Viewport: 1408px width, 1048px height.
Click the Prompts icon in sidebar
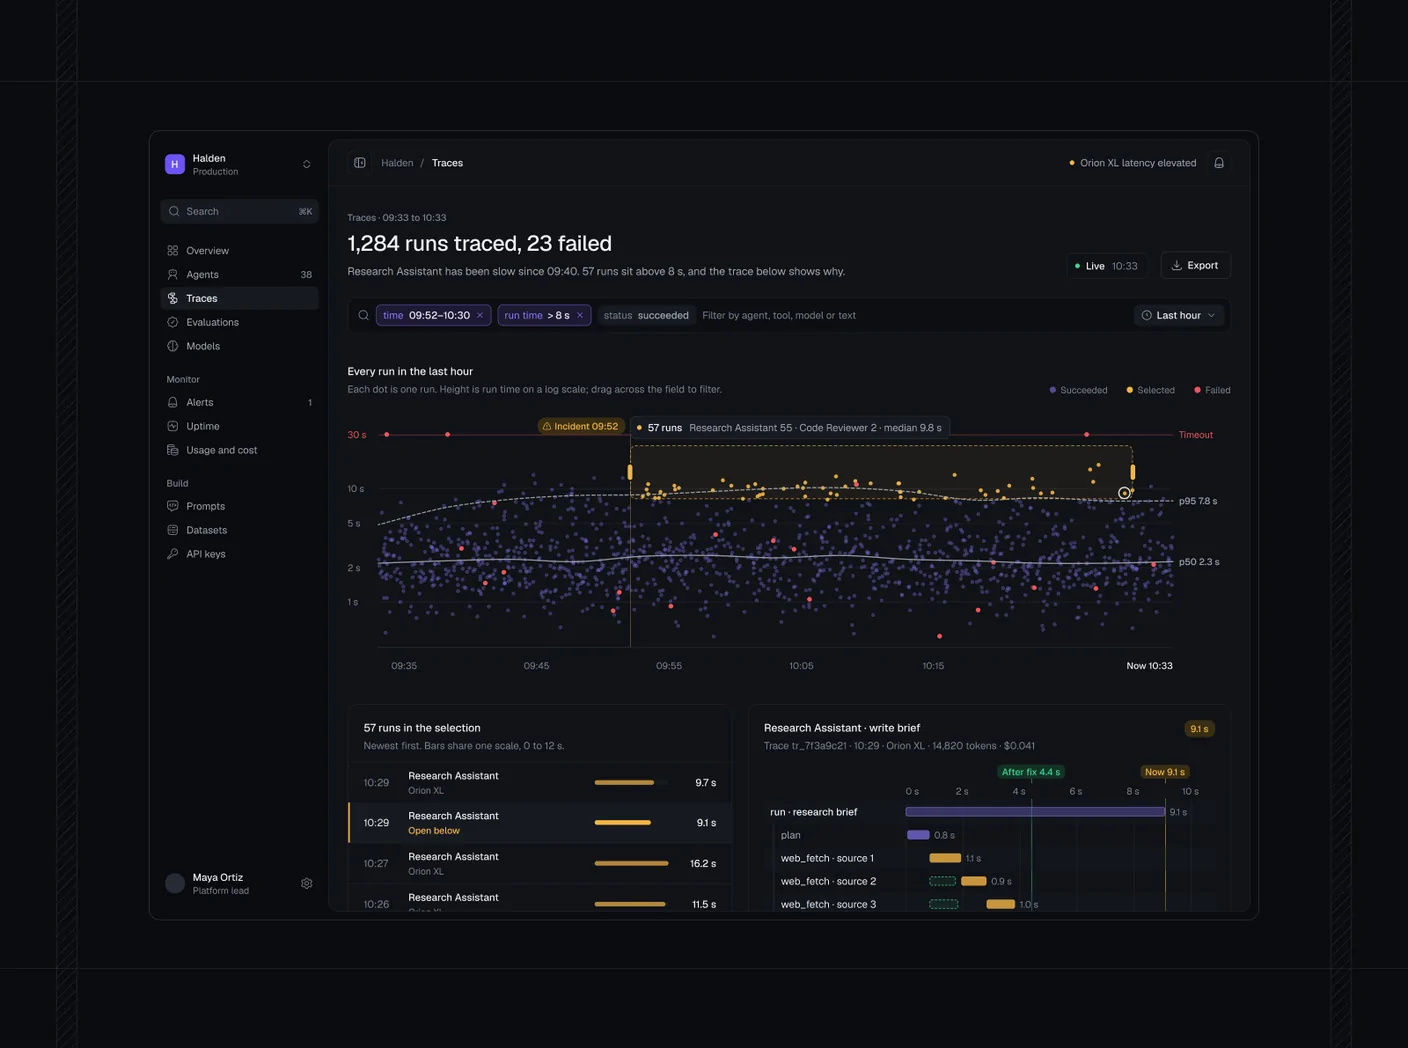pyautogui.click(x=173, y=507)
